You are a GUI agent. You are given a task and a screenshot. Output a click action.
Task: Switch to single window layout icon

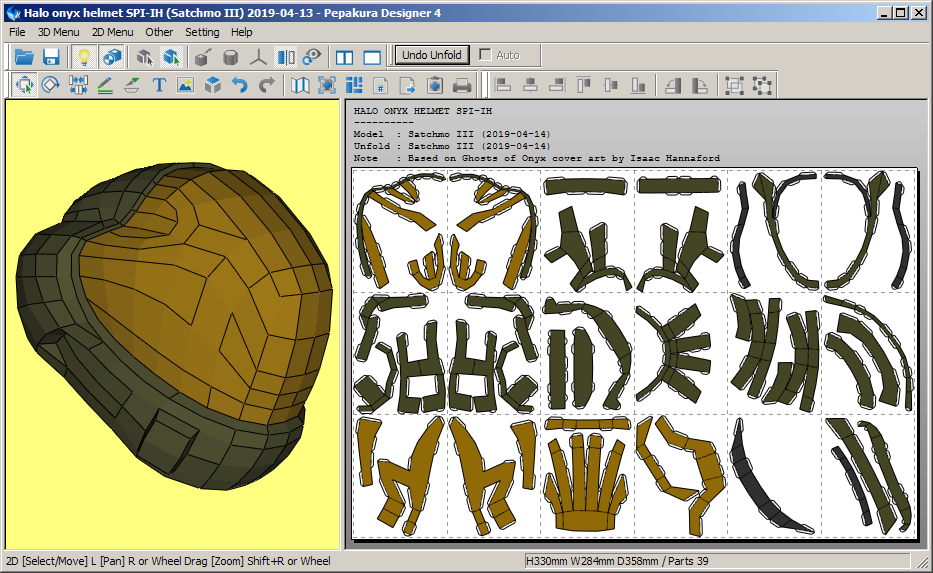372,57
